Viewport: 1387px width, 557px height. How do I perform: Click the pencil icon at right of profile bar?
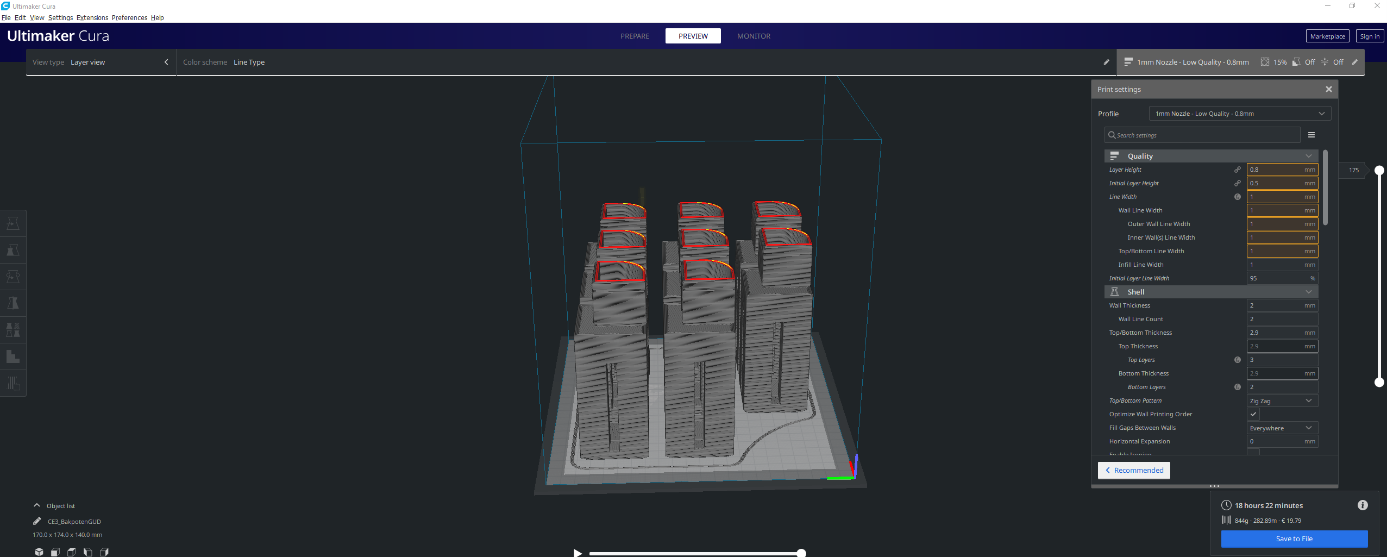click(x=1354, y=62)
